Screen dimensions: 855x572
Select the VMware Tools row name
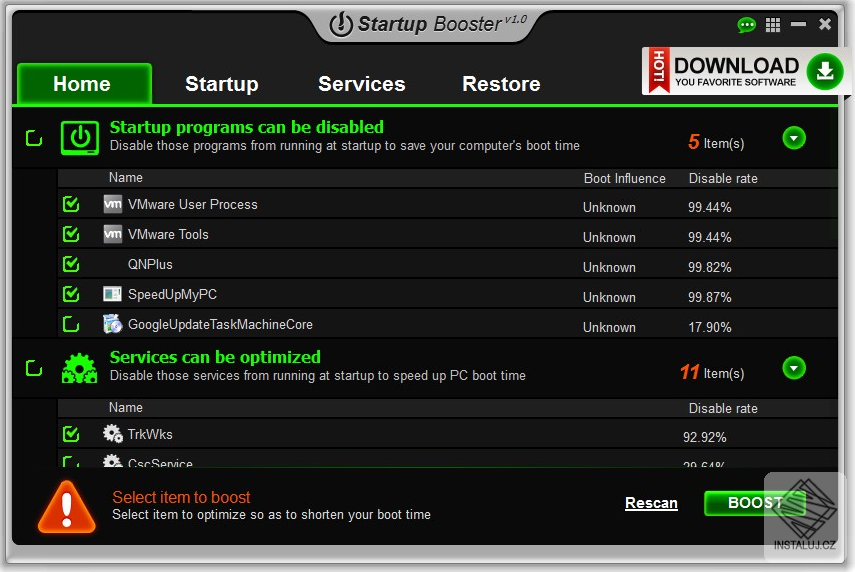click(x=168, y=234)
